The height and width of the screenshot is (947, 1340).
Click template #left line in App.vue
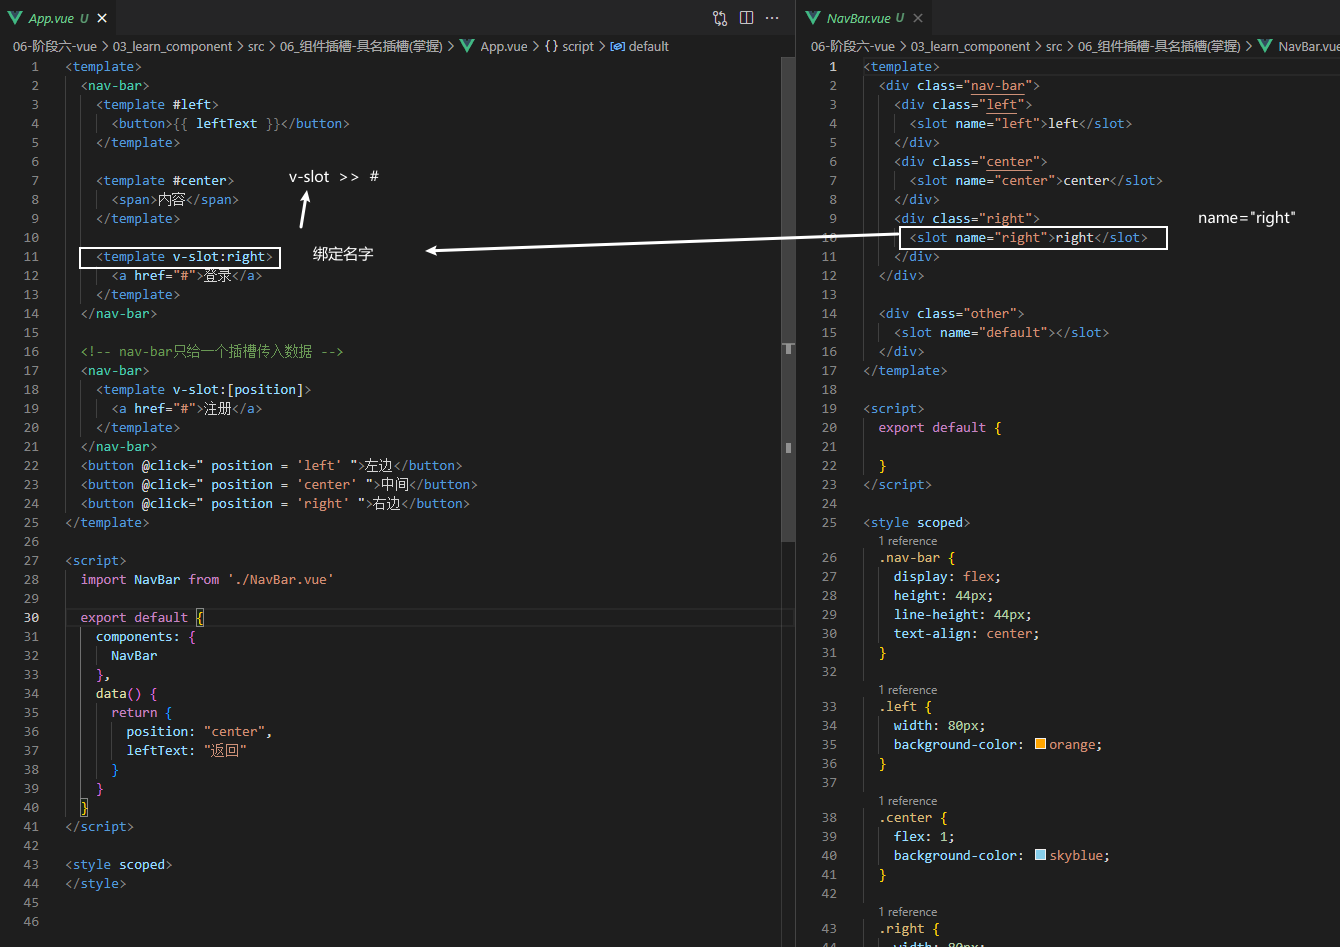point(157,104)
